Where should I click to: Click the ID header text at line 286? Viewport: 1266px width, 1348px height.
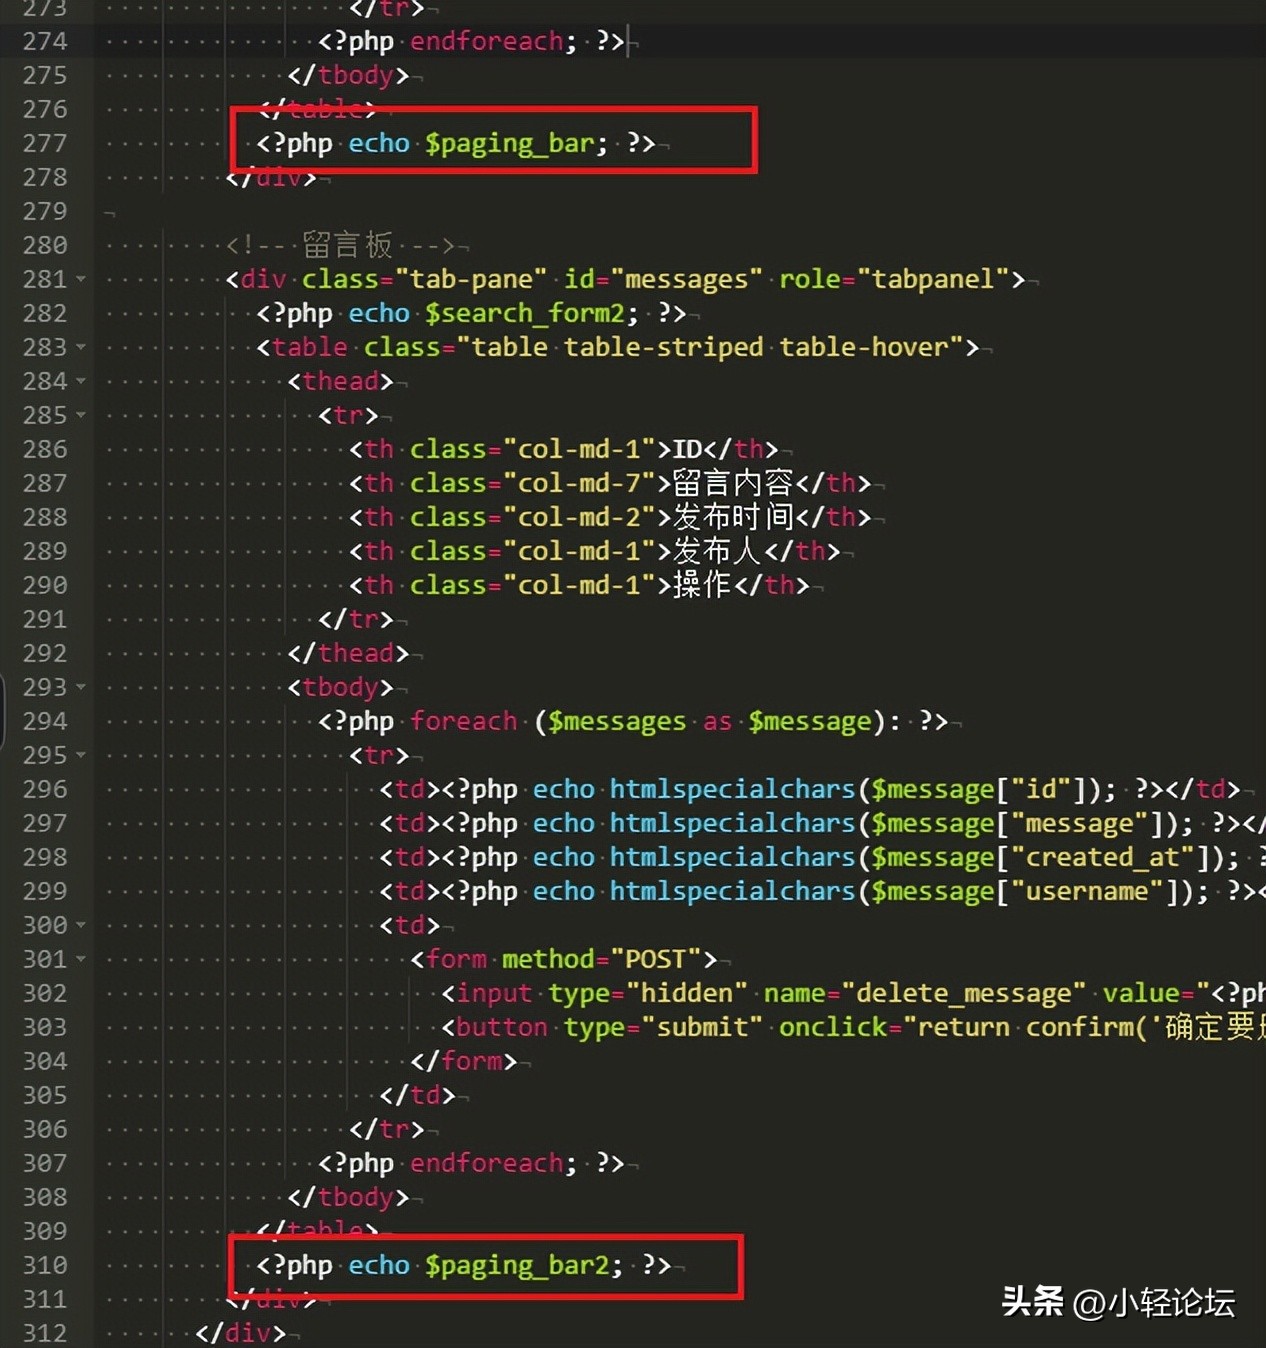pos(687,450)
